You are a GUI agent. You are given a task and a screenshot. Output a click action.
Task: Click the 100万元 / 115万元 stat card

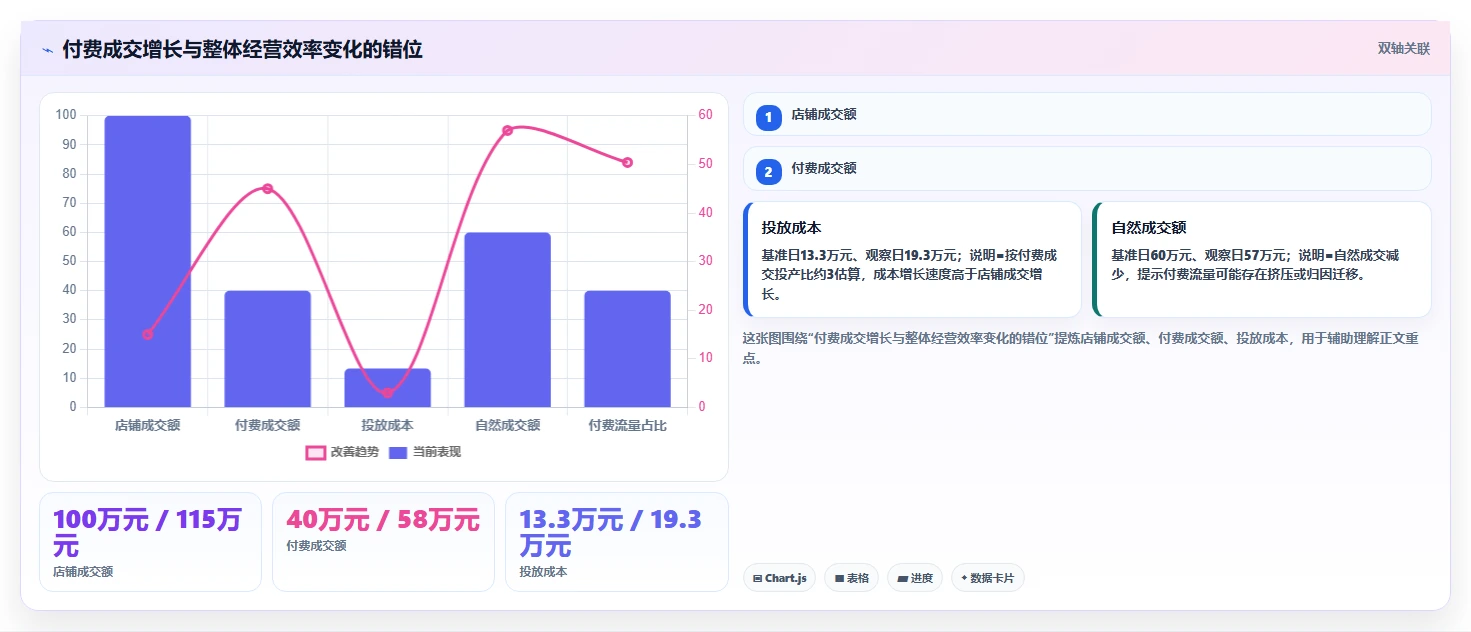150,542
